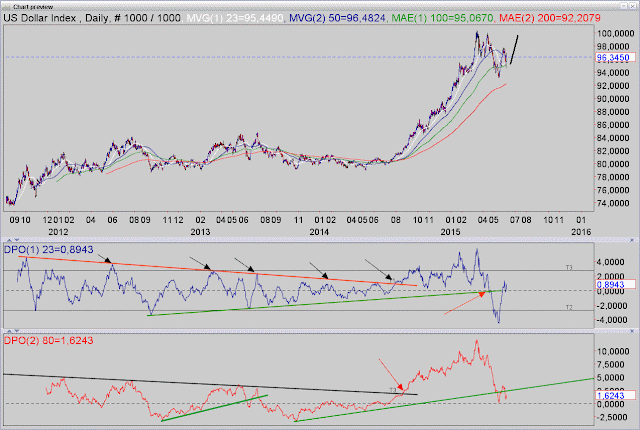640x430 pixels.
Task: Click the 10,0000 axis label in the DPO(2) panel
Action: coord(613,351)
